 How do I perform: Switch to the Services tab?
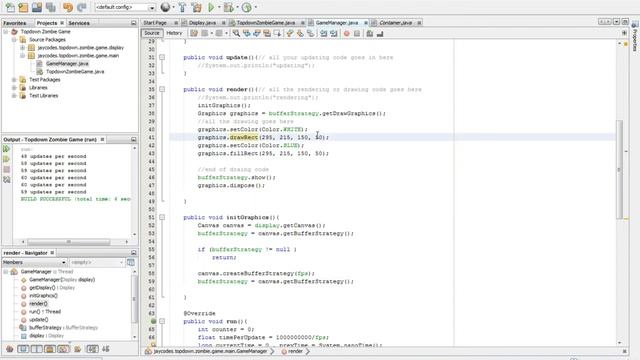pyautogui.click(x=79, y=23)
